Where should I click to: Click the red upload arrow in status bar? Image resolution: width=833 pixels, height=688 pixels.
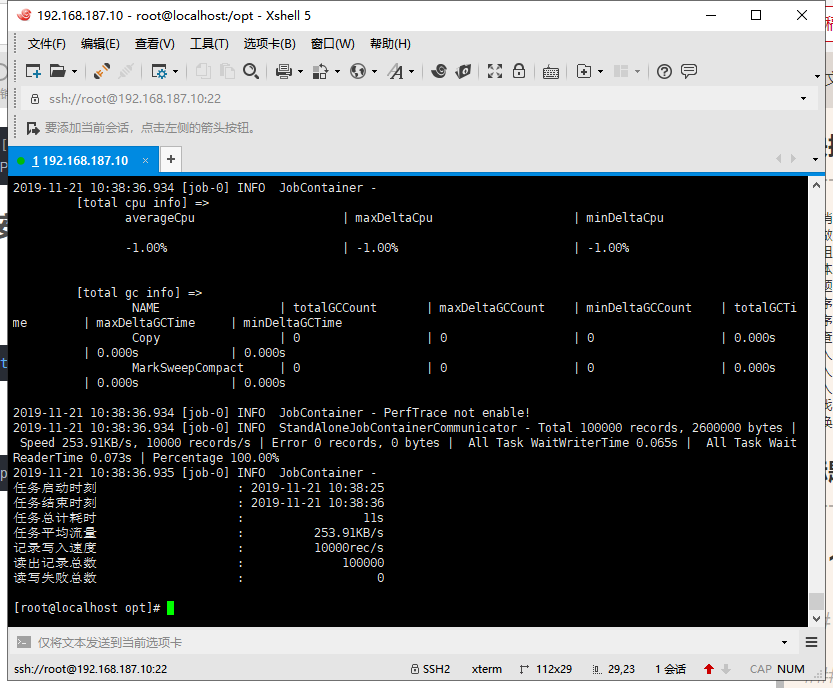(x=709, y=669)
